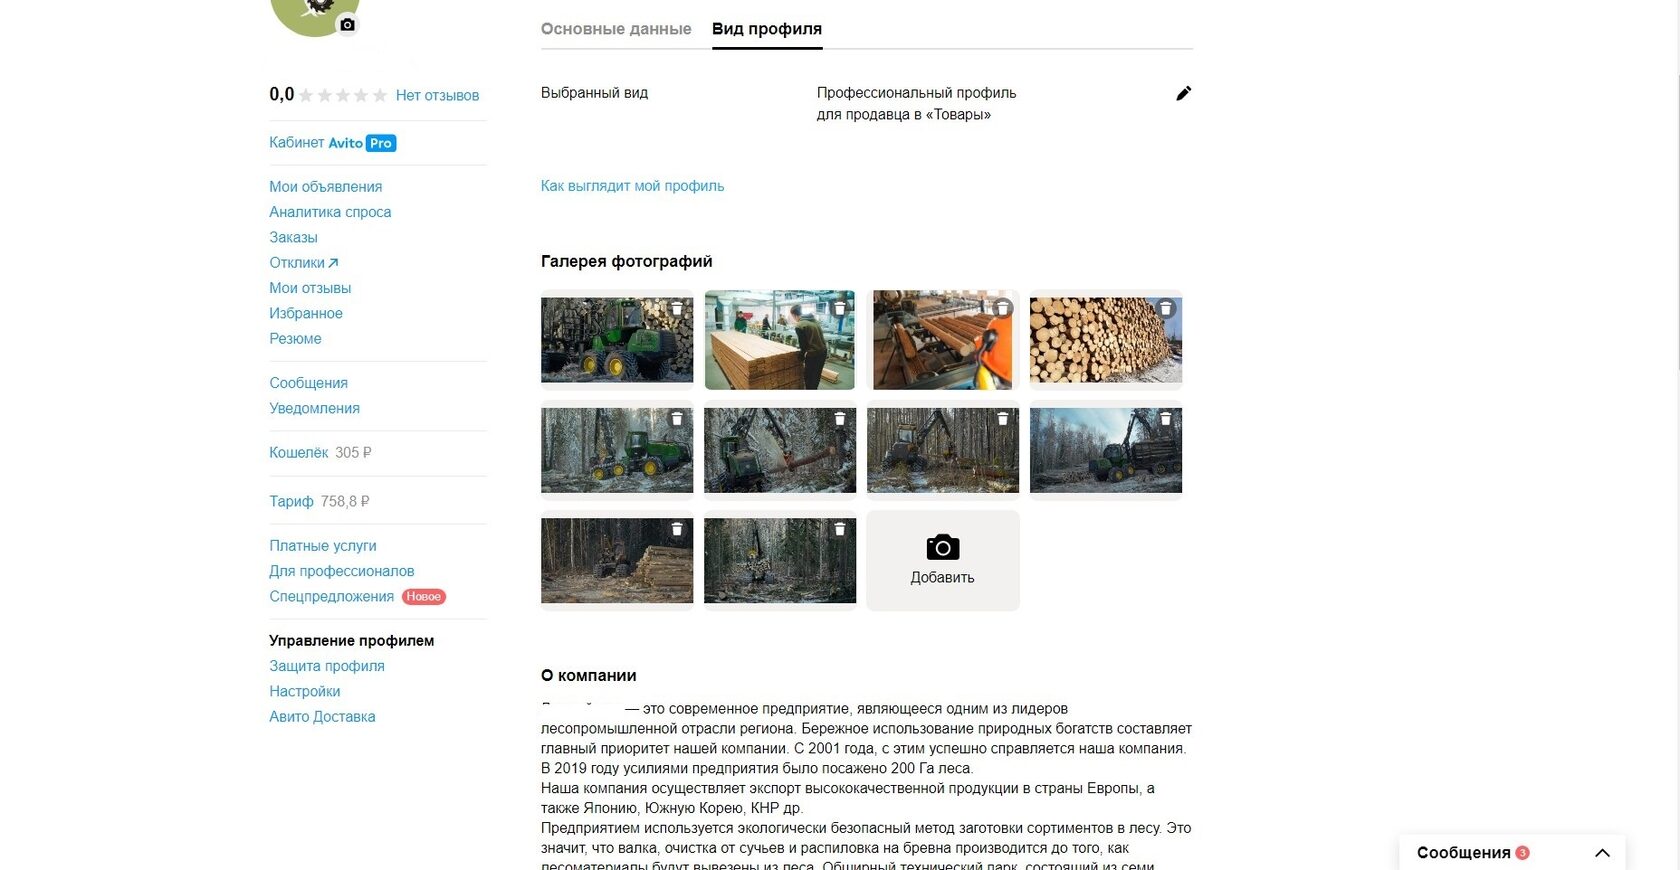Delete the green forwarder tractor photo
1680x870 pixels.
pos(677,309)
